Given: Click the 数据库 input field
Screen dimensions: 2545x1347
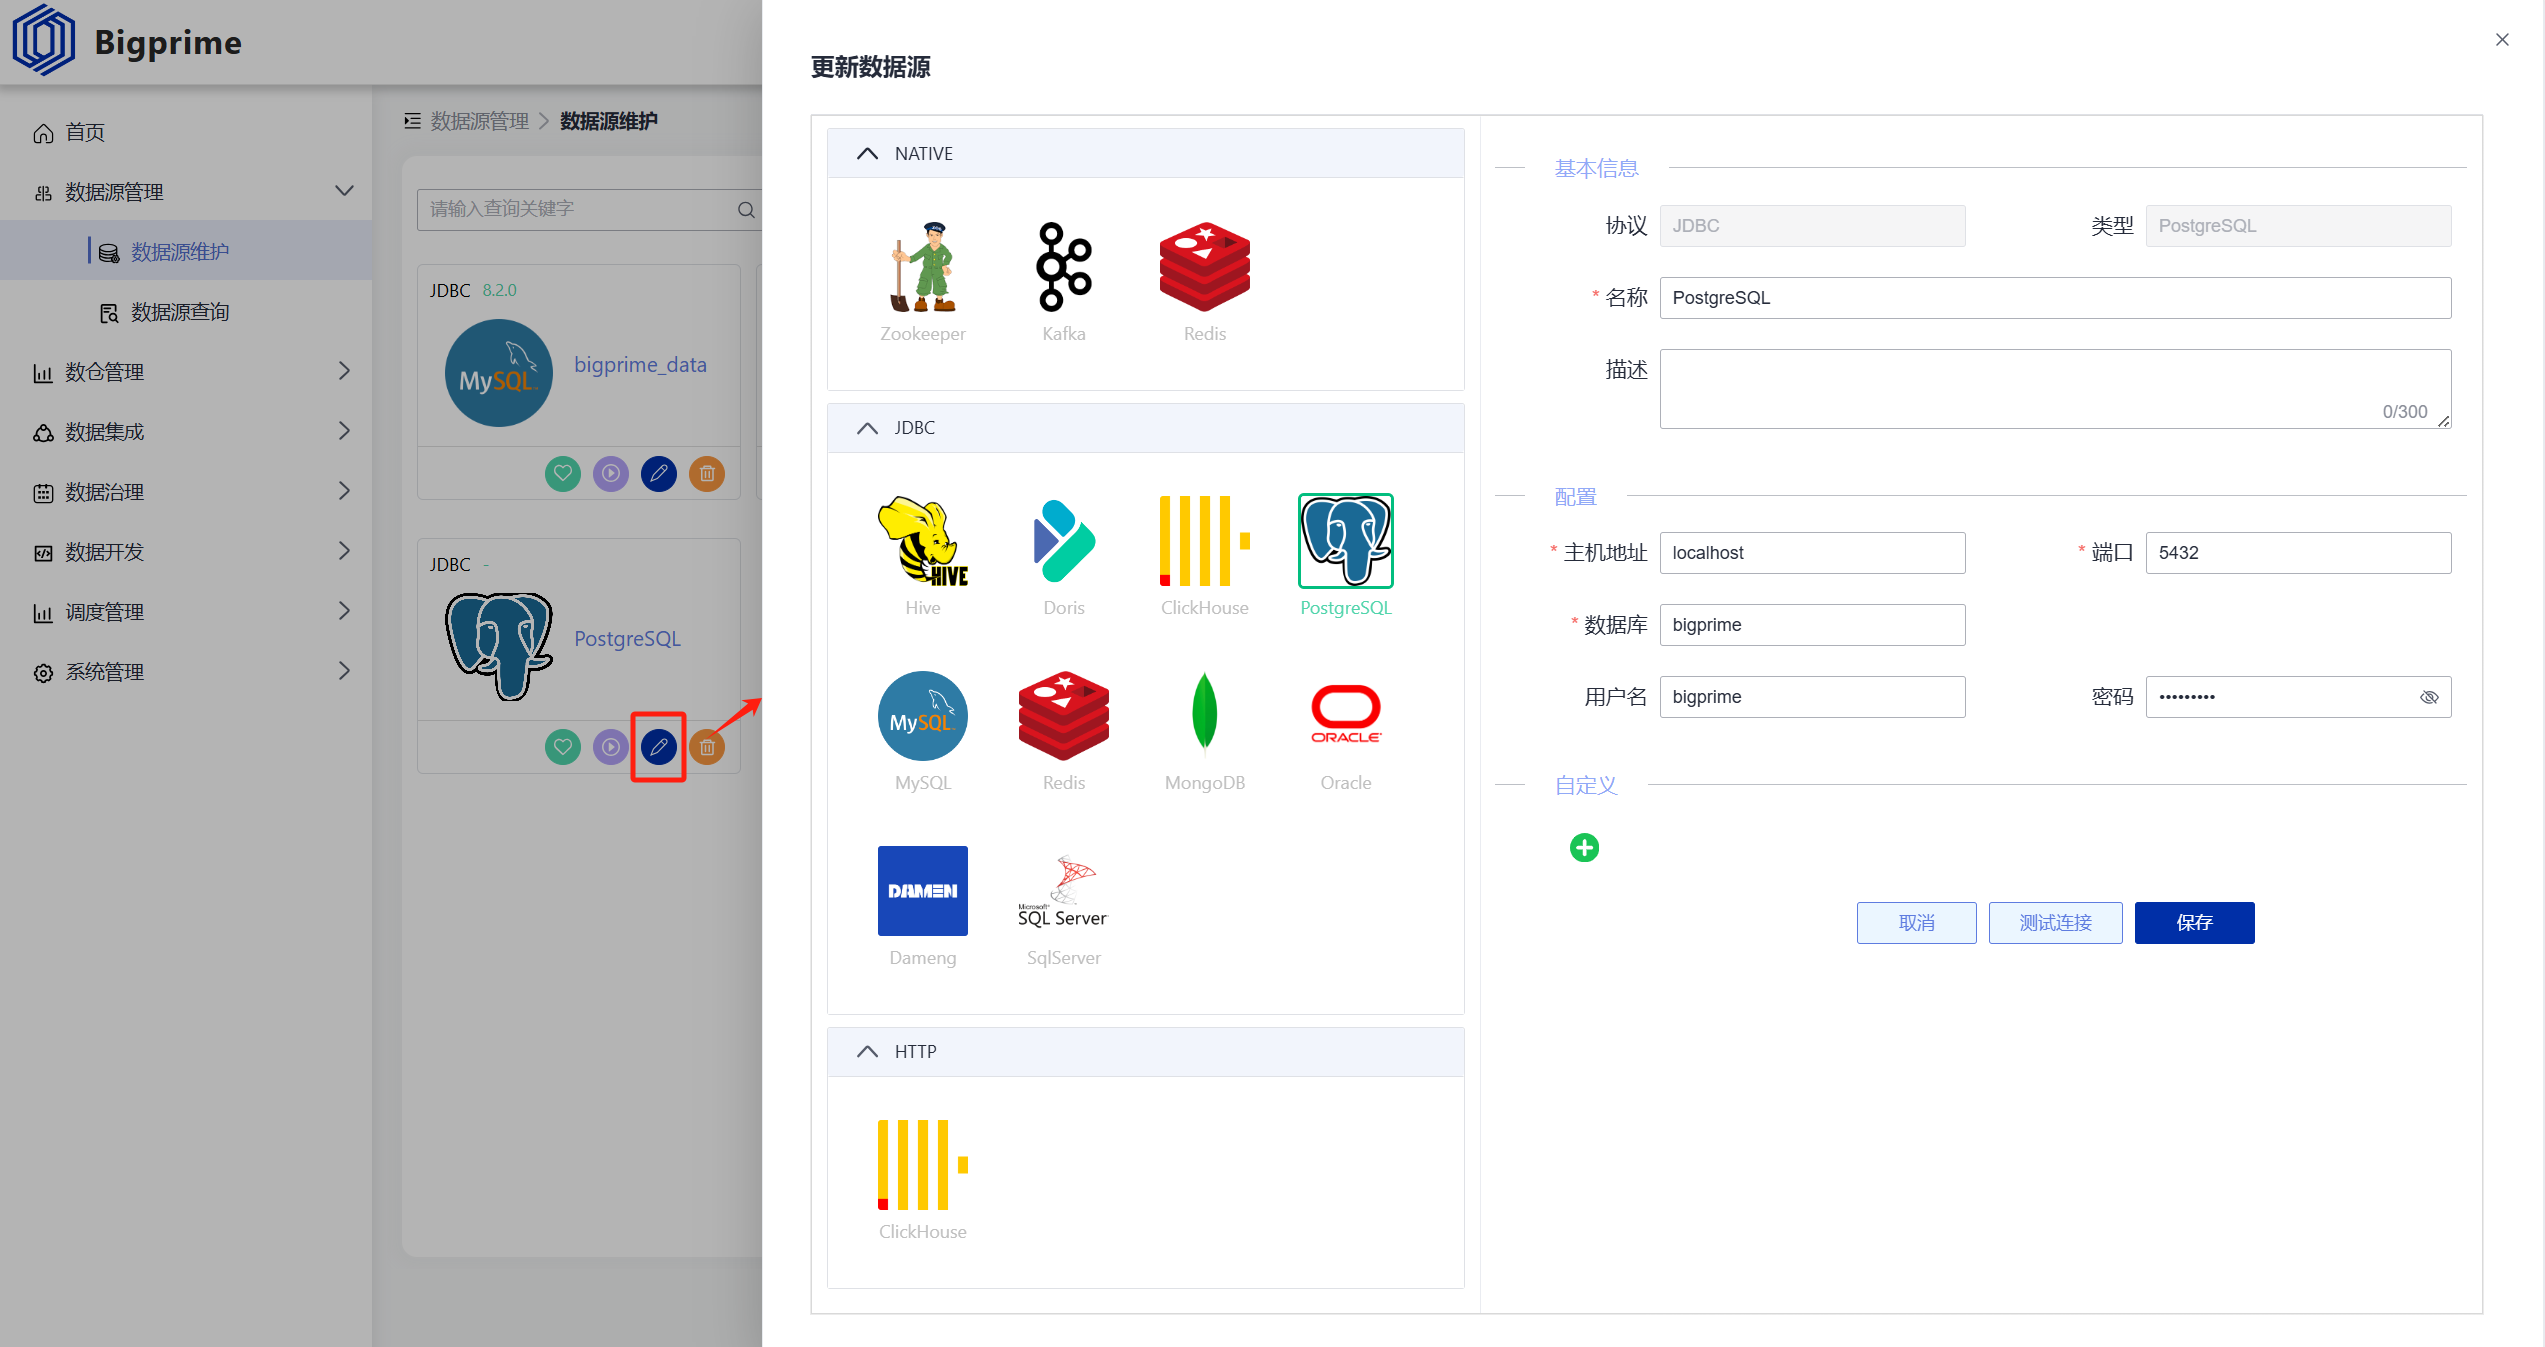Looking at the screenshot, I should point(1812,625).
